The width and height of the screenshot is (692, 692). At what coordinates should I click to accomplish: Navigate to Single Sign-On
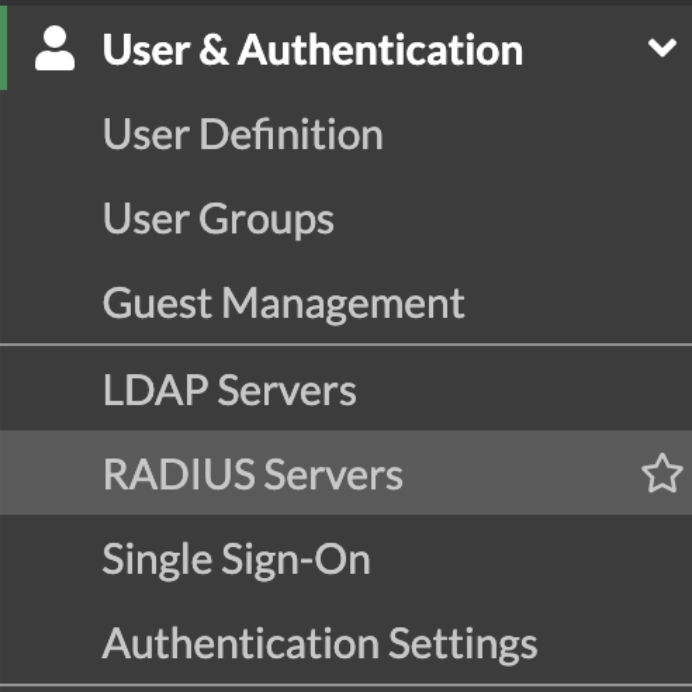click(236, 559)
